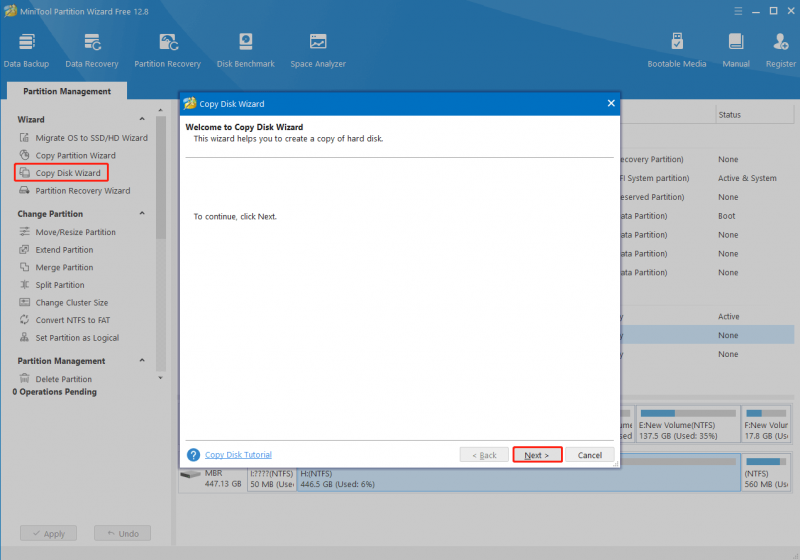Click Next in Copy Disk Wizard
The image size is (800, 560).
(537, 455)
